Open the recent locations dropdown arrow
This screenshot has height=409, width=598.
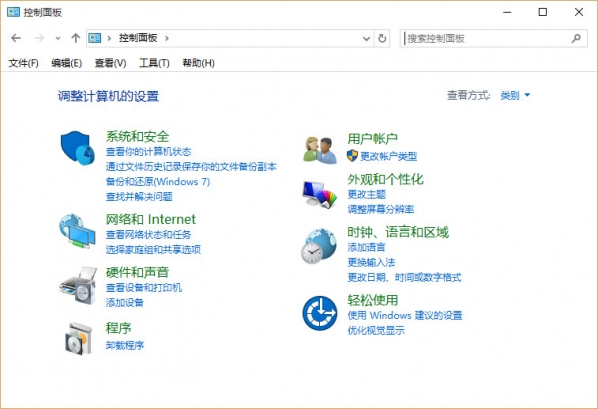58,38
